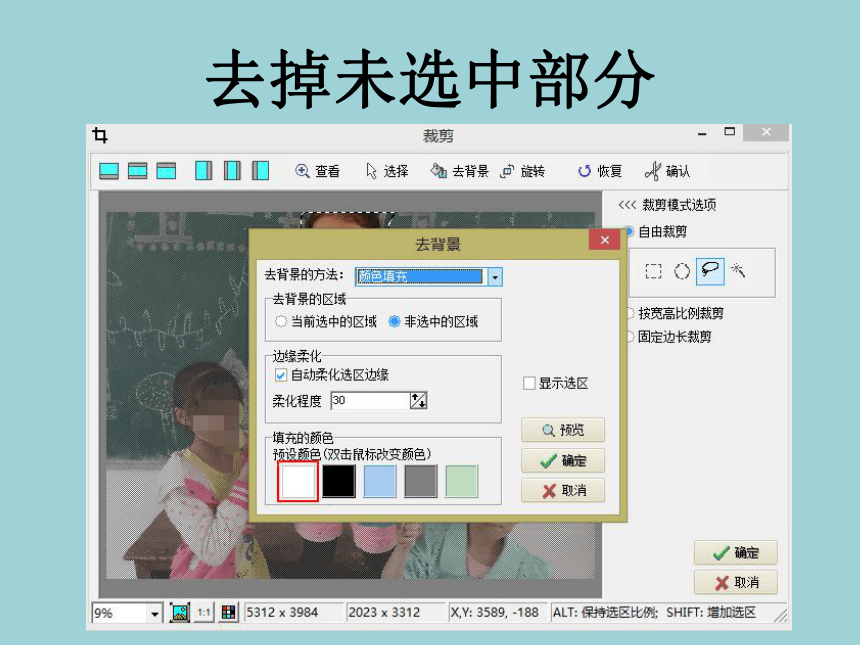Image resolution: width=860 pixels, height=645 pixels.
Task: Pick the light green preset fill color
Action: pyautogui.click(x=462, y=481)
